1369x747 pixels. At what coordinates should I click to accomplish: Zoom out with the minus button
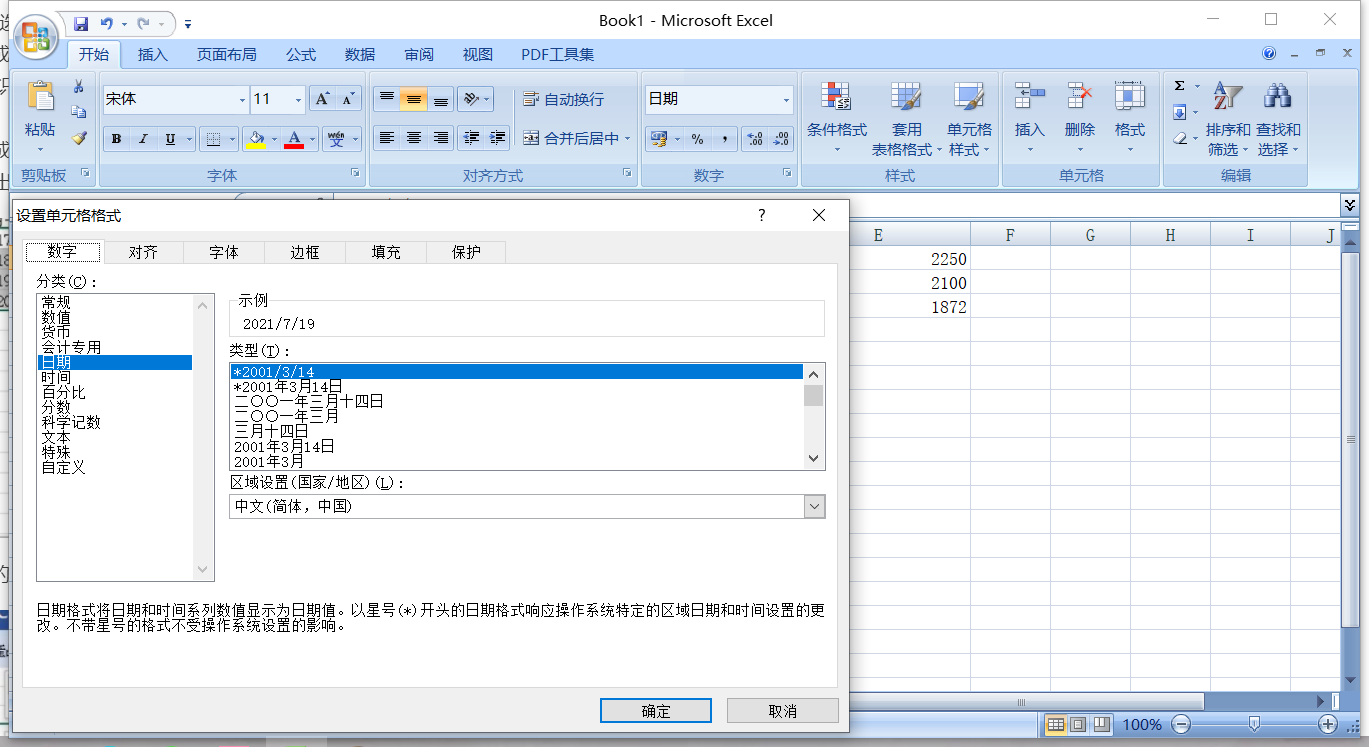click(1181, 724)
